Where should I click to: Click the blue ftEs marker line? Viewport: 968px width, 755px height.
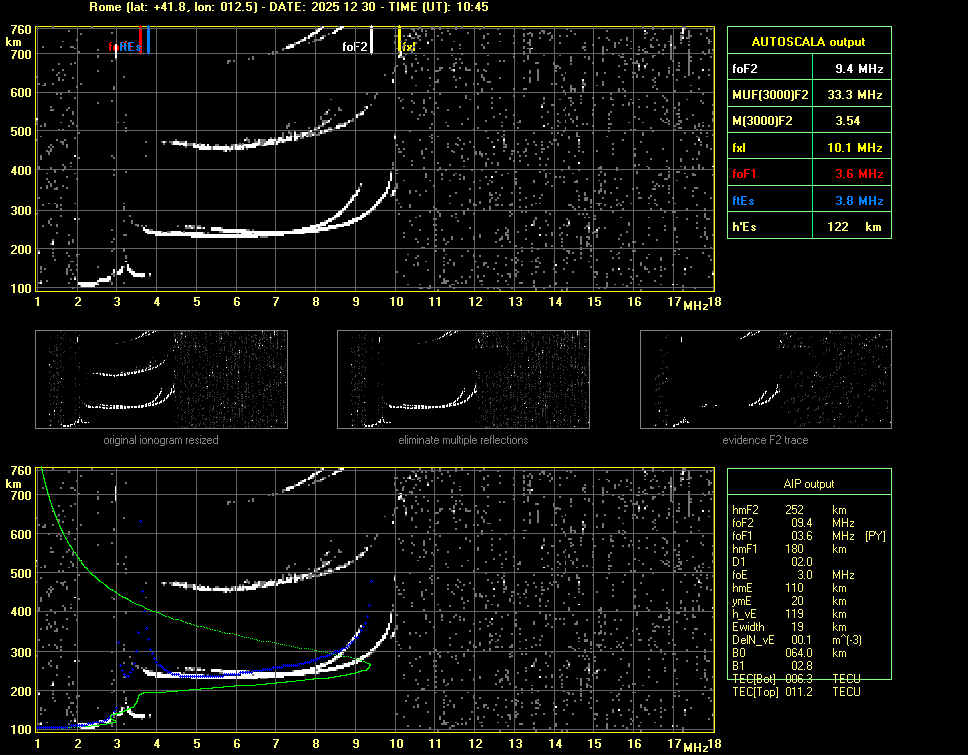click(148, 40)
